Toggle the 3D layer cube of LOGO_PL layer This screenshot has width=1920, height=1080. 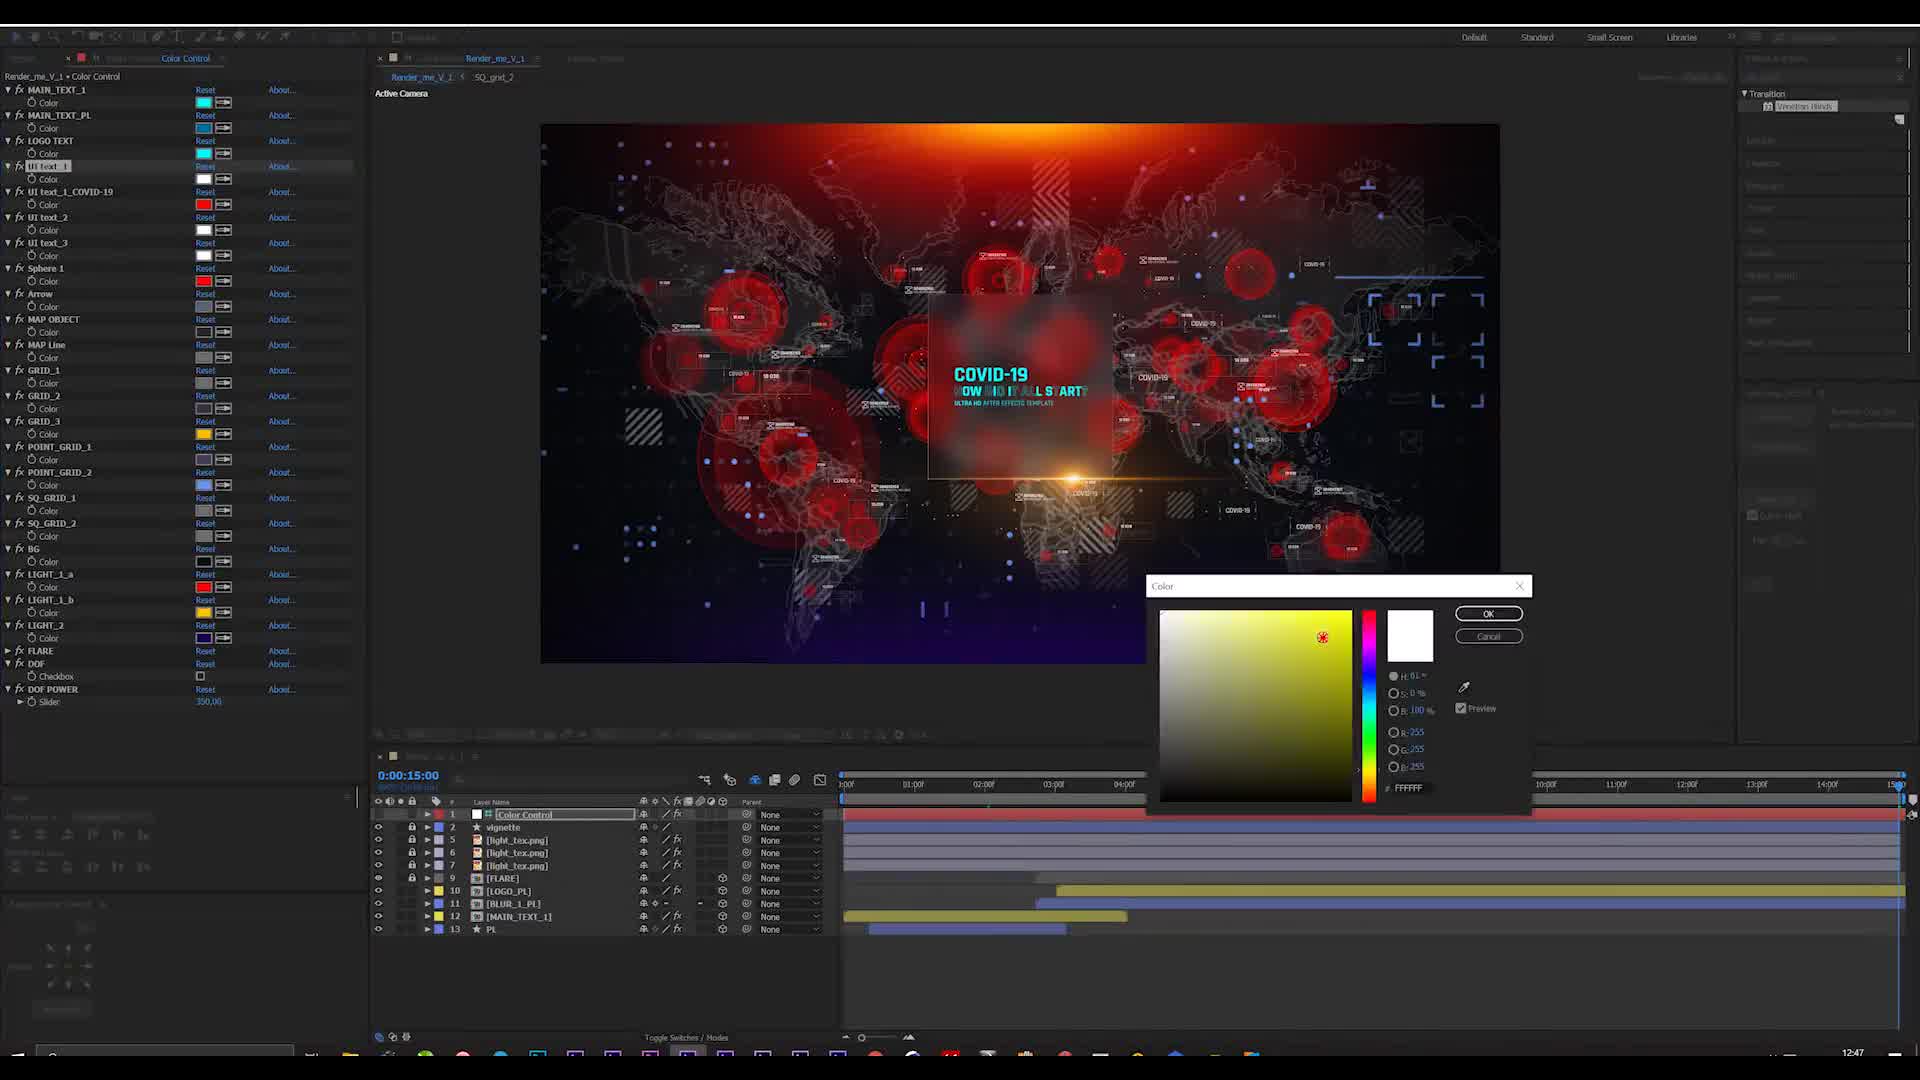(x=723, y=891)
